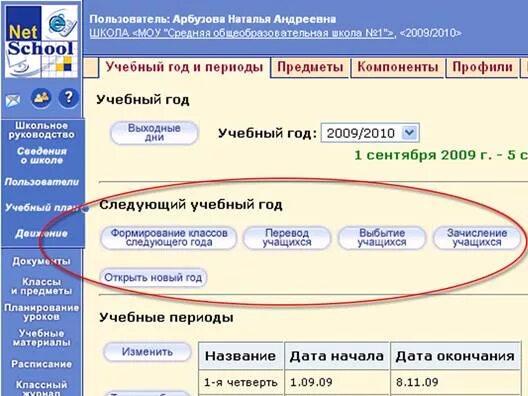The height and width of the screenshot is (396, 528).
Task: Switch to the Учебный год и периоды tab
Action: click(x=184, y=67)
